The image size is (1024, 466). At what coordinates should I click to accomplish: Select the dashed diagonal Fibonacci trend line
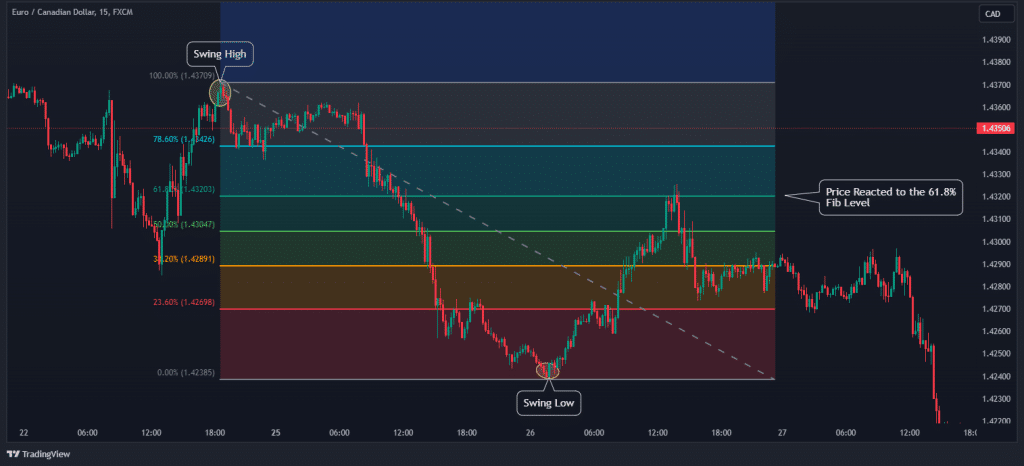point(500,234)
